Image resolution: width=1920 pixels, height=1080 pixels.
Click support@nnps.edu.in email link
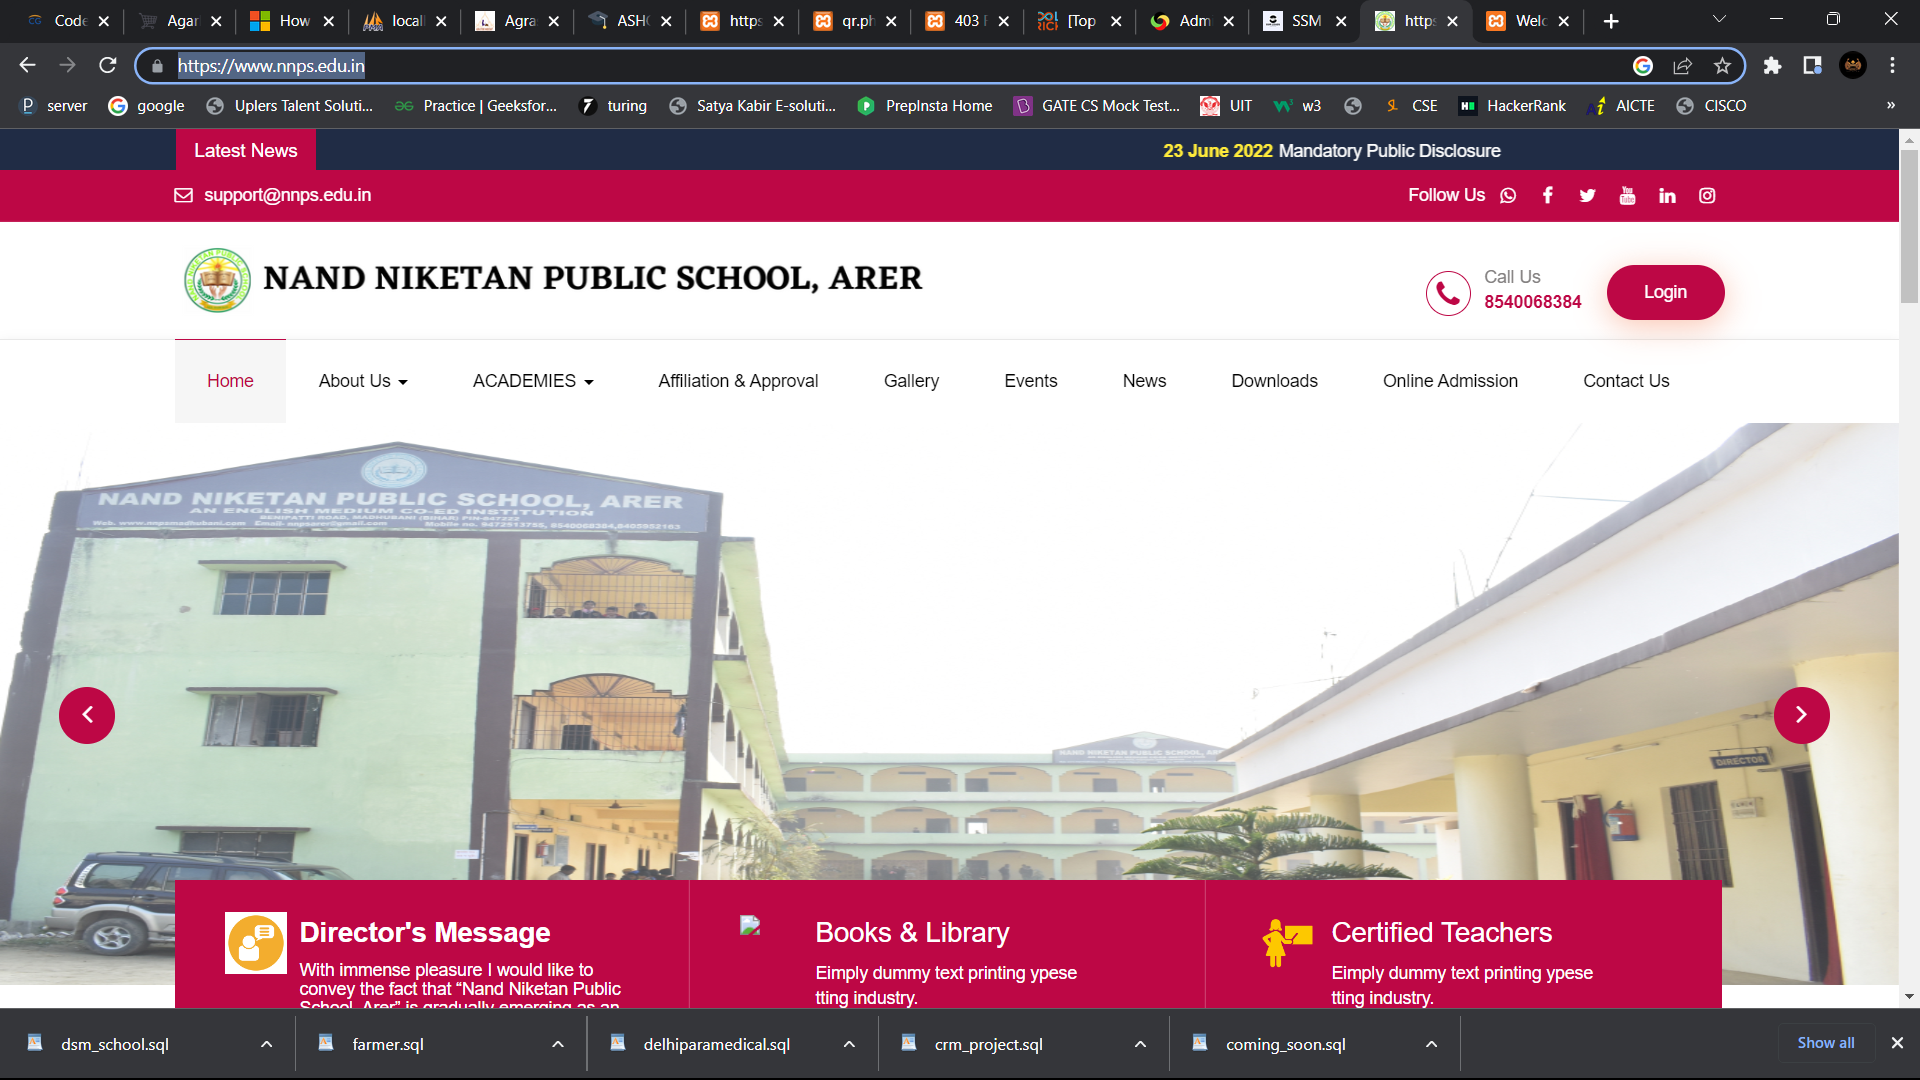(x=287, y=195)
